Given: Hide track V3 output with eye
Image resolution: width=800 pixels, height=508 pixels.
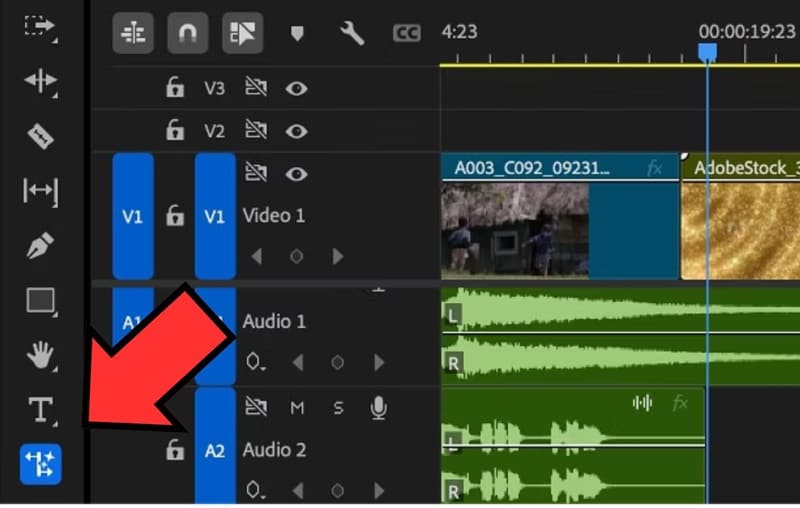Looking at the screenshot, I should 296,89.
